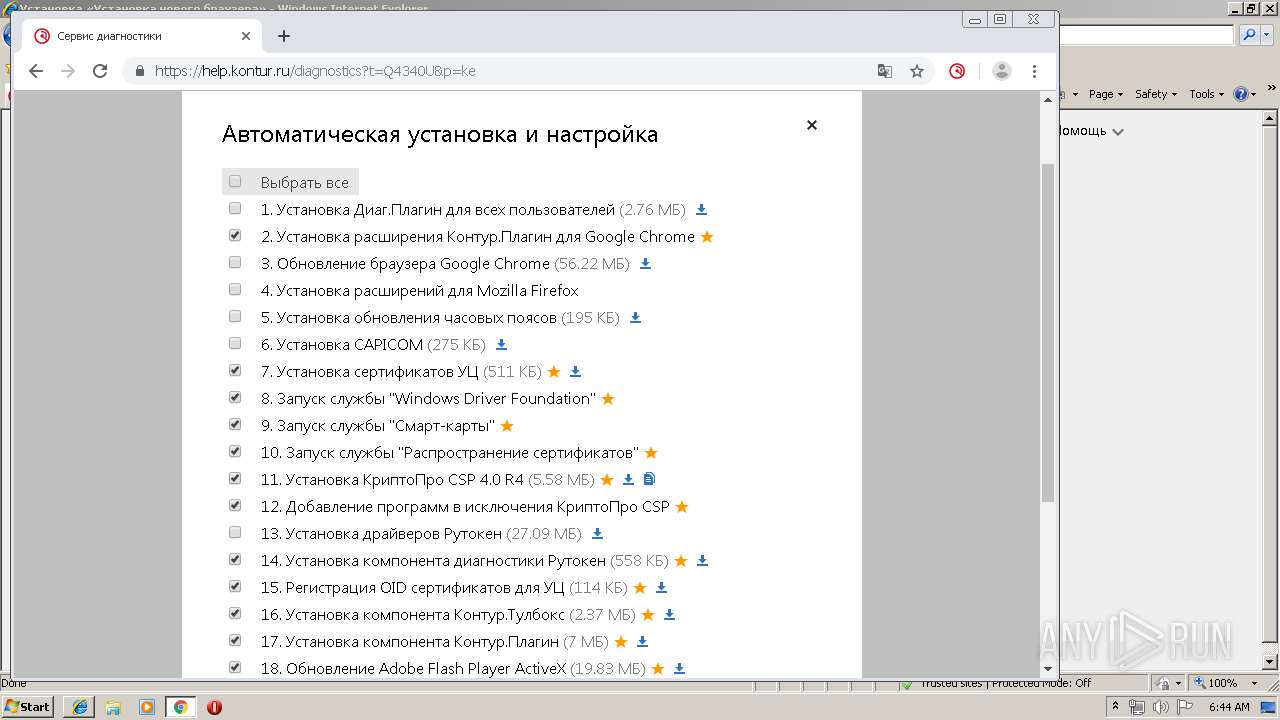Download OID certificate registration file
The width and height of the screenshot is (1280, 720).
(661, 588)
